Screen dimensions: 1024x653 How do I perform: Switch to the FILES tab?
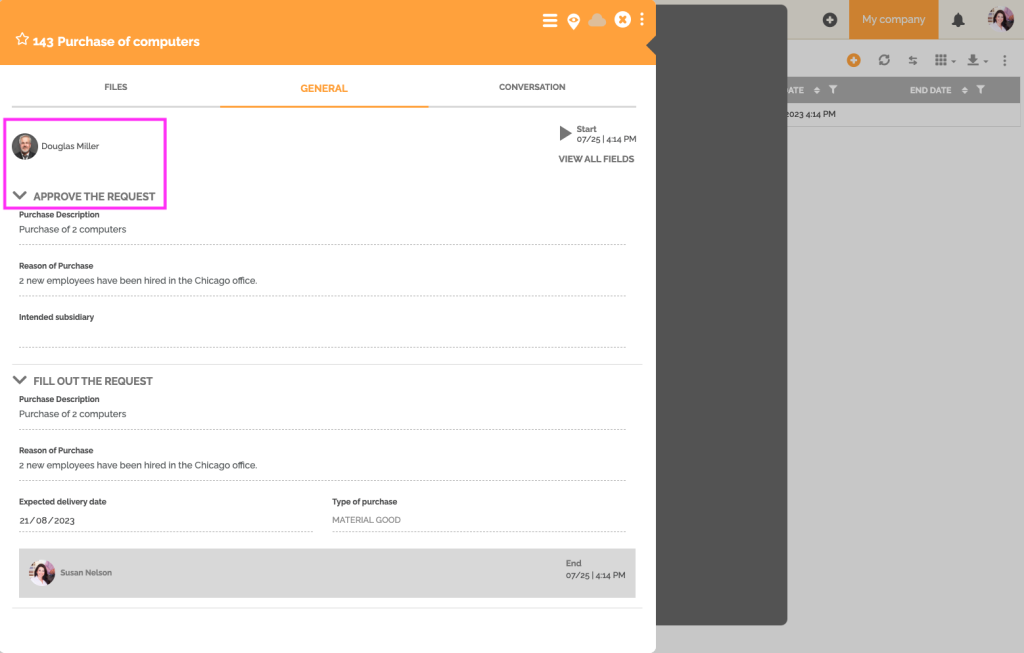(115, 87)
